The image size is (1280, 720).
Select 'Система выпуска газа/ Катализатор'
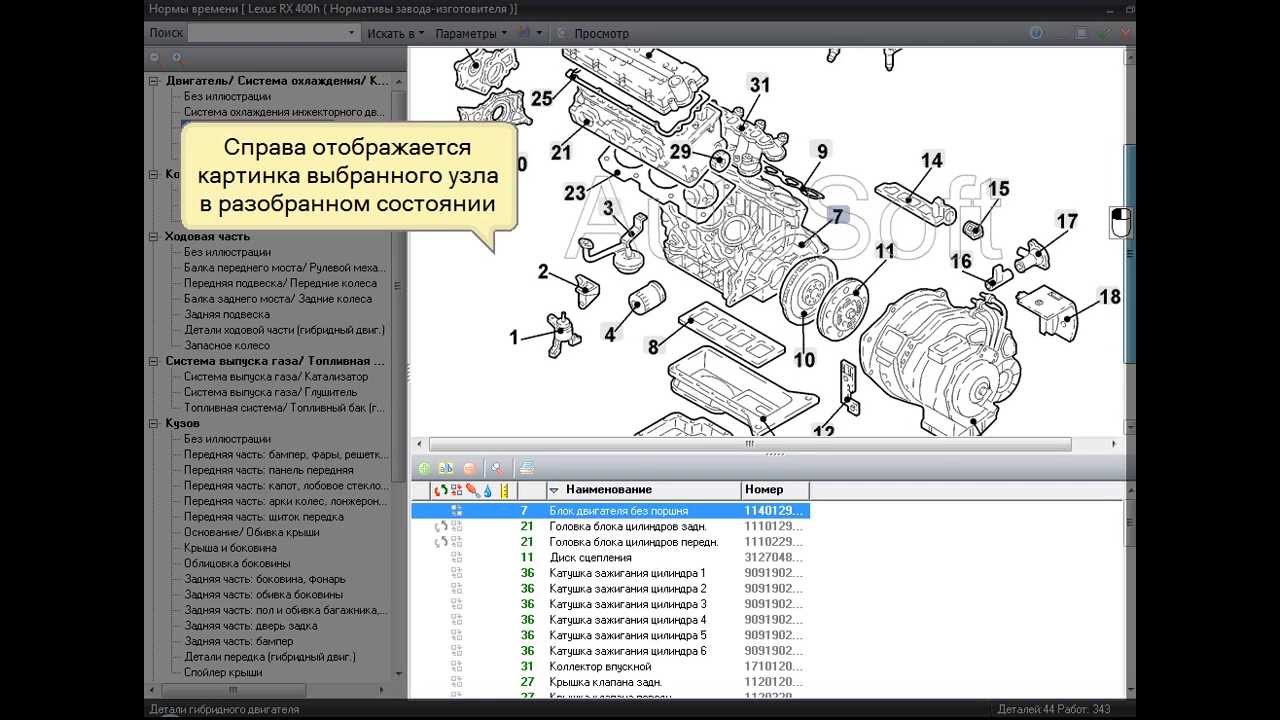point(276,377)
